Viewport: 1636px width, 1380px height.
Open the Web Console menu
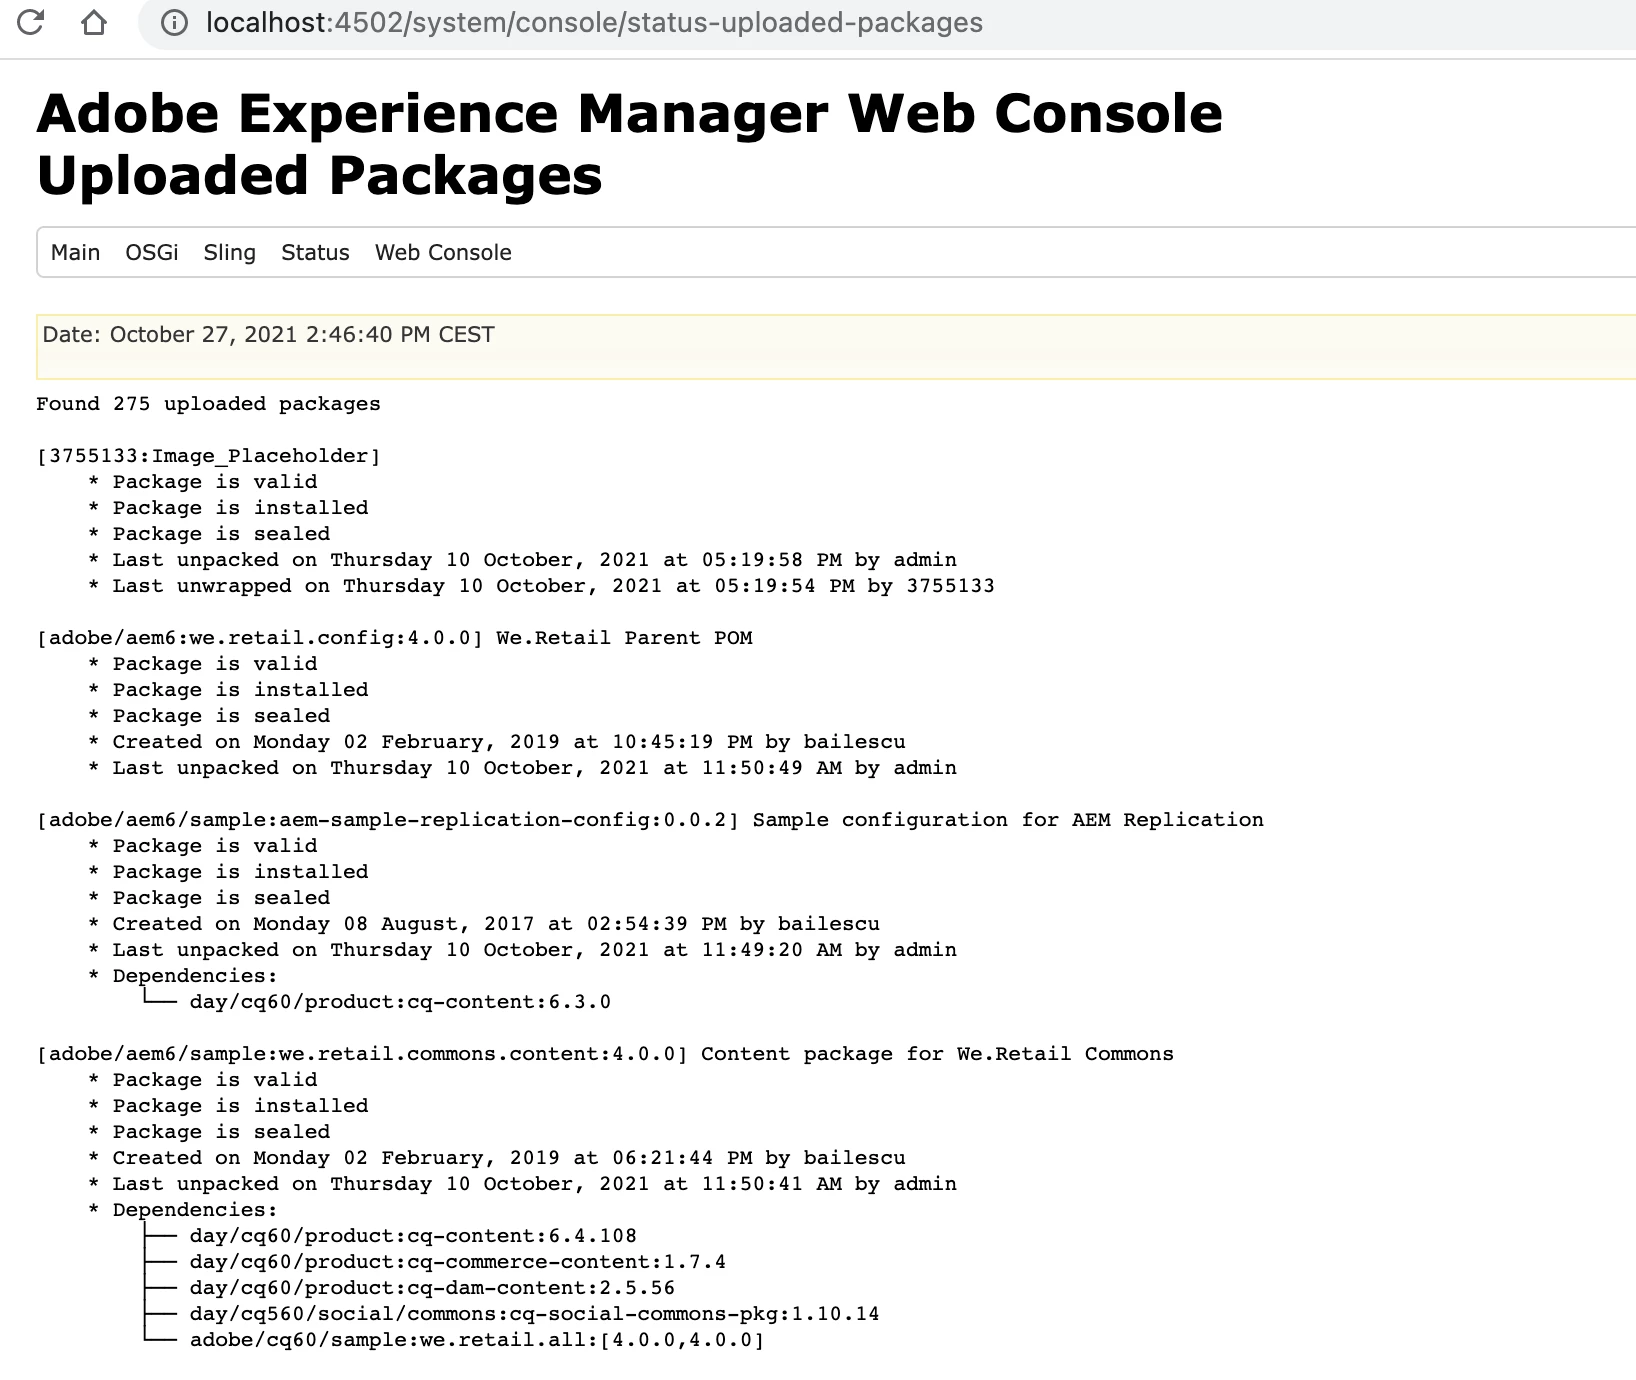pos(443,253)
